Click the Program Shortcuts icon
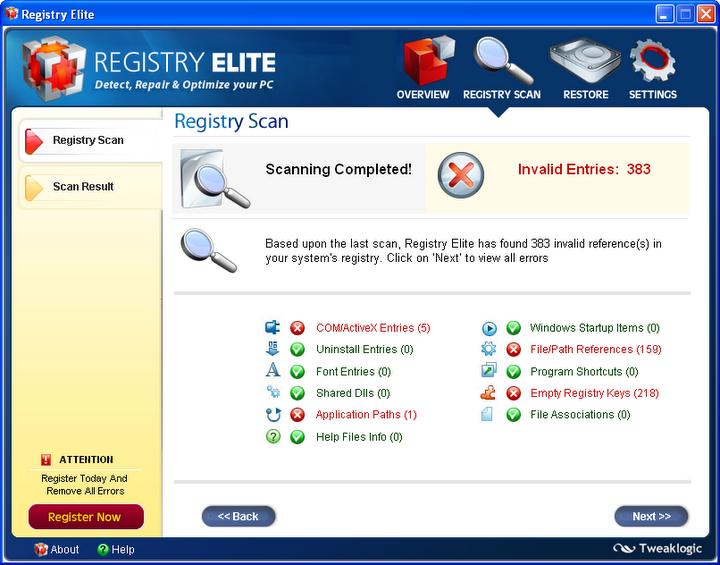Image resolution: width=720 pixels, height=565 pixels. (489, 370)
